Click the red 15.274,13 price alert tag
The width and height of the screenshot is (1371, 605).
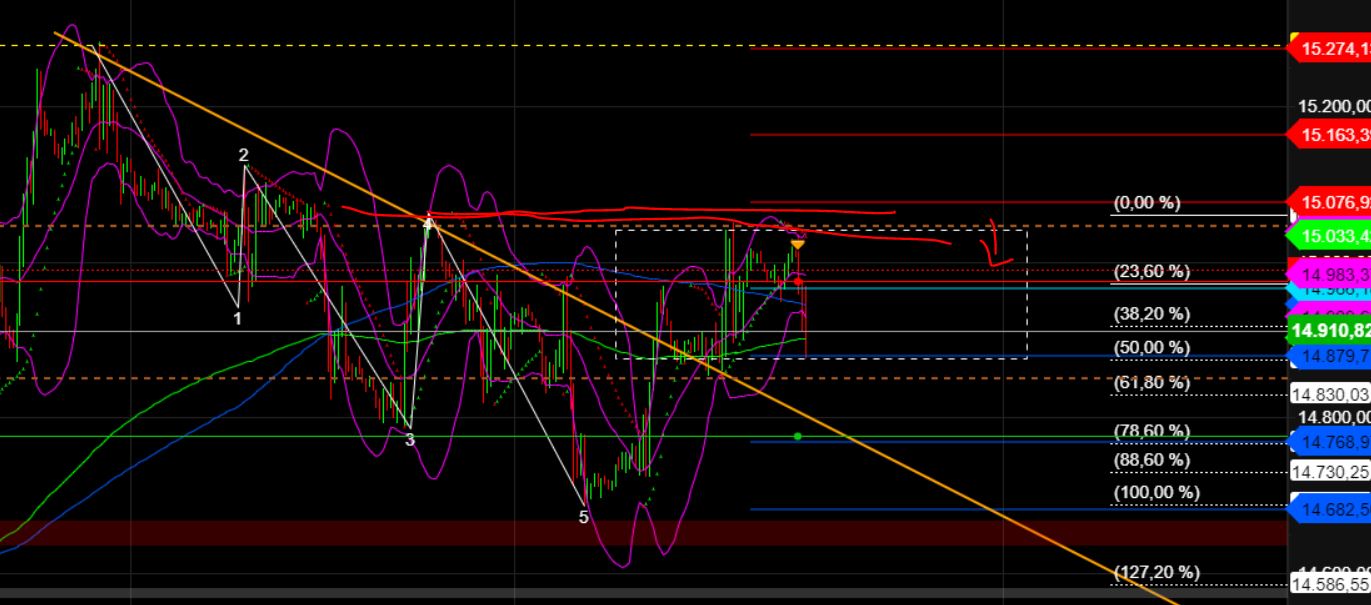(x=1330, y=46)
